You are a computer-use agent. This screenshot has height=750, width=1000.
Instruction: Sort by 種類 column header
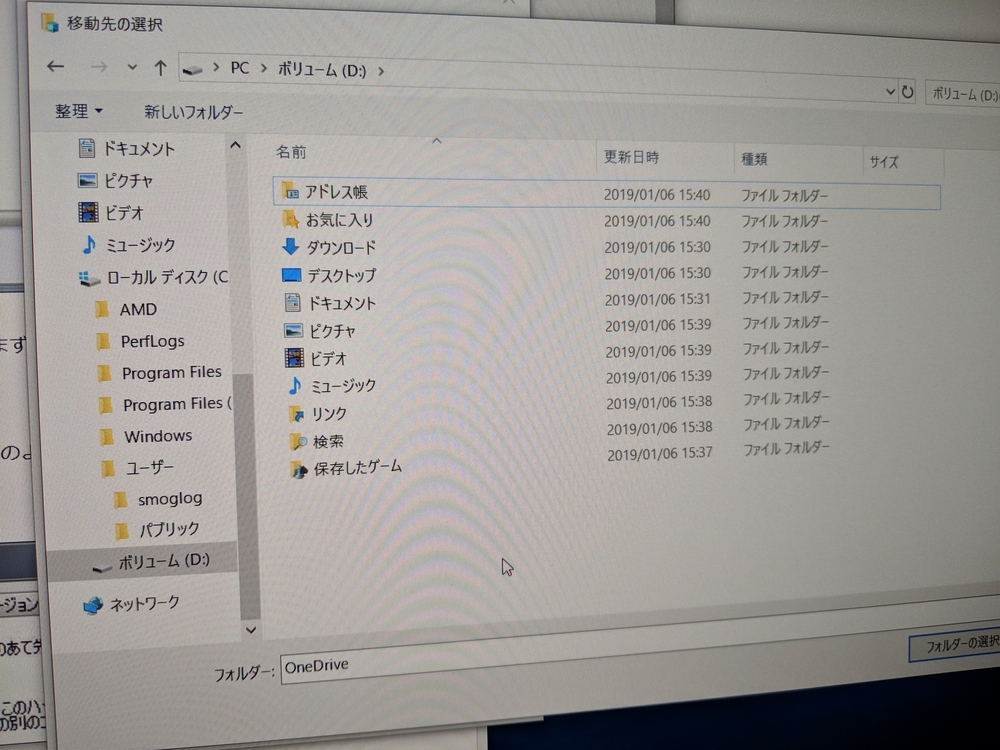[x=754, y=159]
